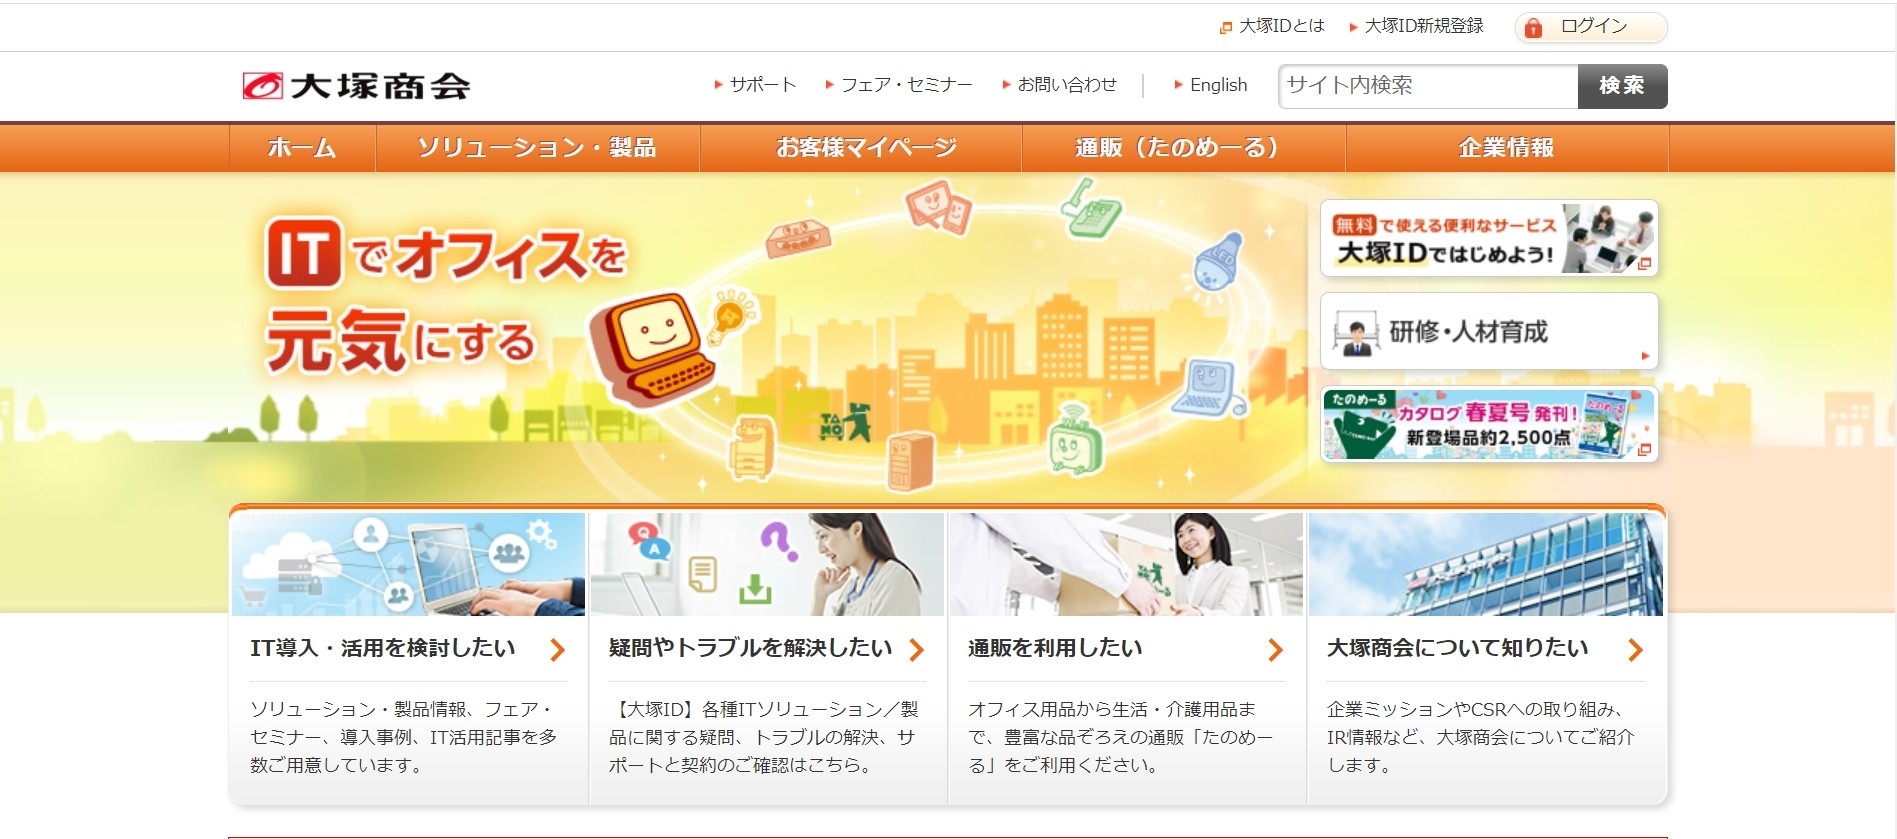This screenshot has height=839, width=1897.
Task: Go to the 企業情報 menu tab
Action: [1506, 148]
